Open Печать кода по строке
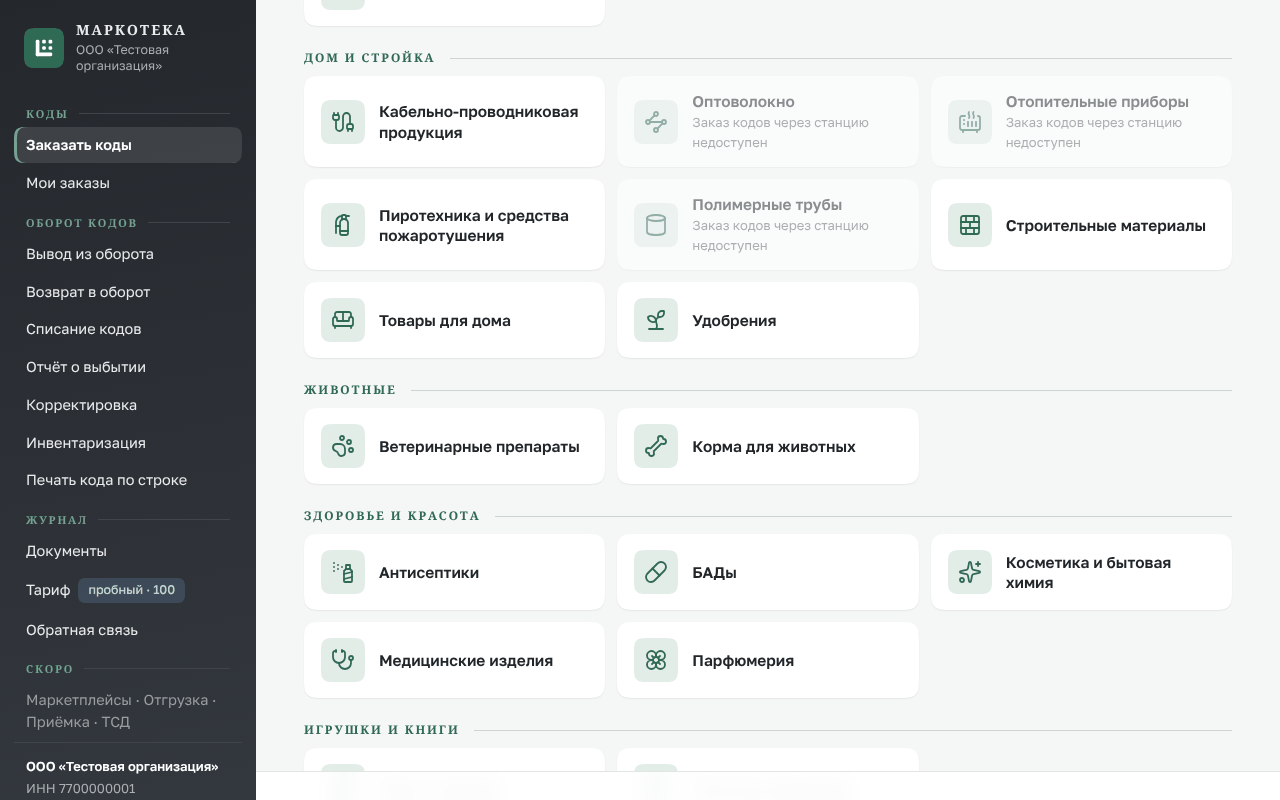The height and width of the screenshot is (800, 1280). [128, 480]
